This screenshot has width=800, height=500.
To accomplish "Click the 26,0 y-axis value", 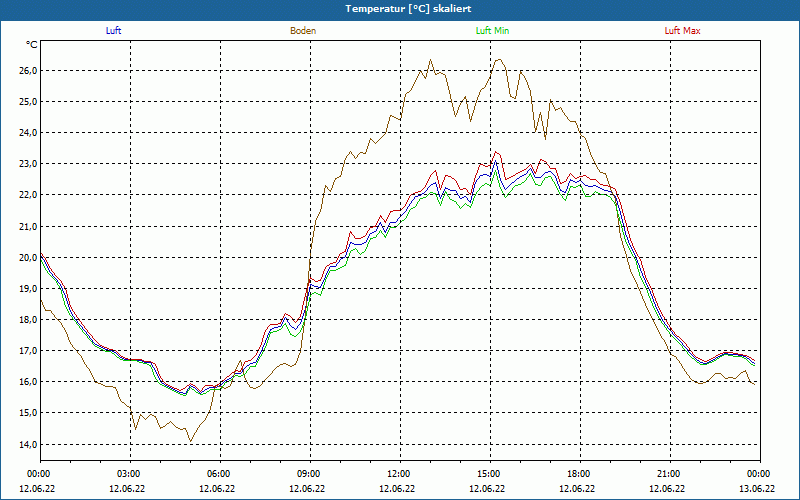I will tap(29, 70).
